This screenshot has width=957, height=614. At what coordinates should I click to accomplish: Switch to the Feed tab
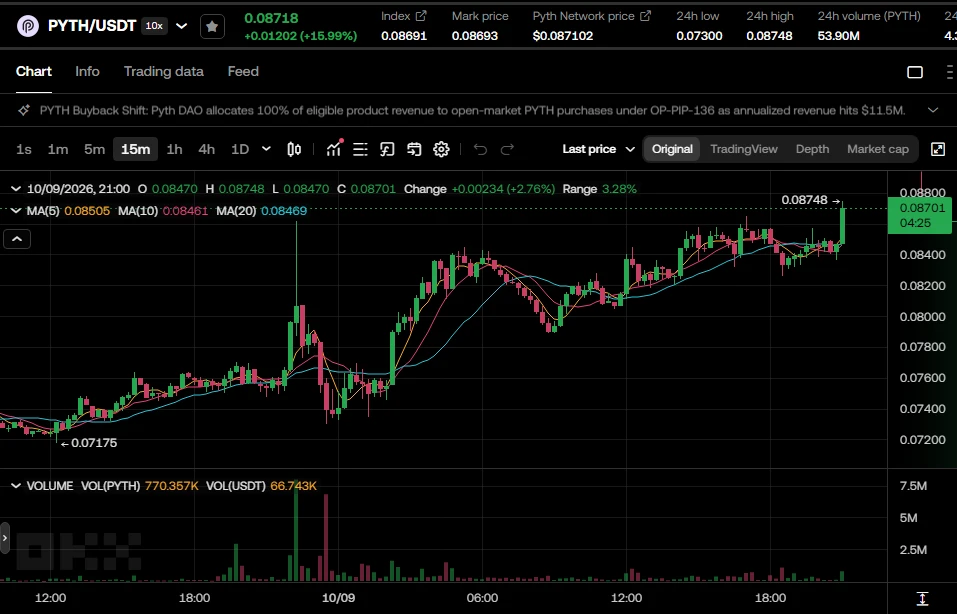[243, 71]
